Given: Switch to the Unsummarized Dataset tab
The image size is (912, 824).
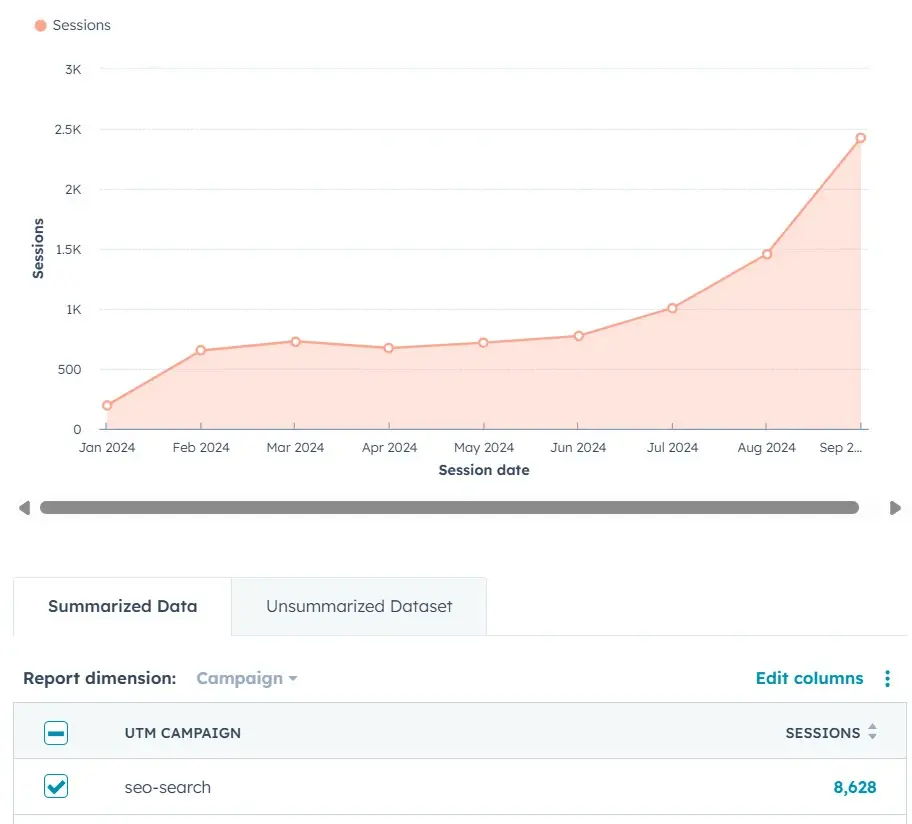Looking at the screenshot, I should tap(359, 606).
